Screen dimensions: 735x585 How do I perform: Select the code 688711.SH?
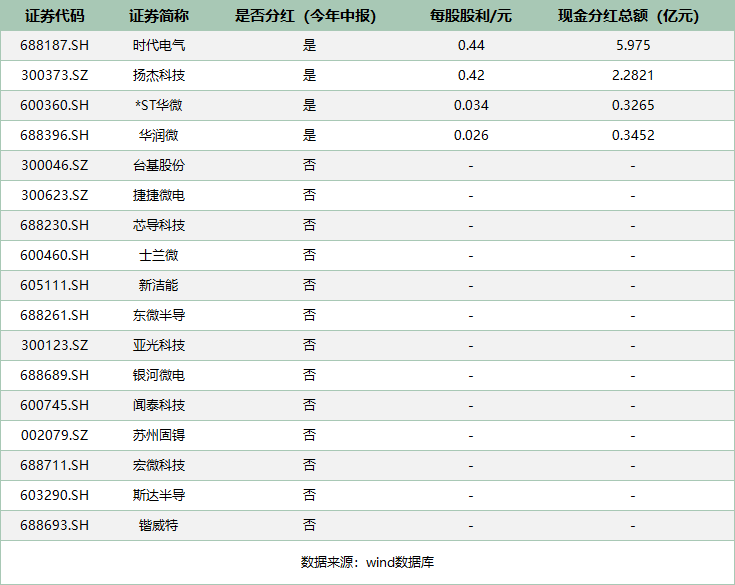coord(54,465)
